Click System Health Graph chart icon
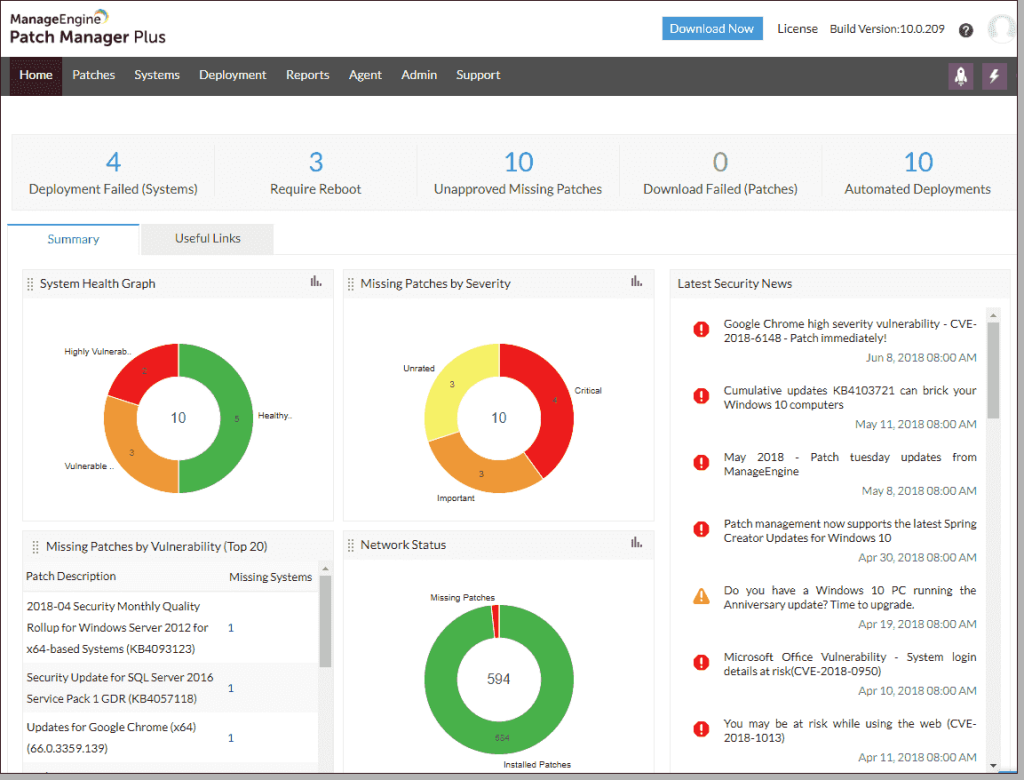 [316, 282]
